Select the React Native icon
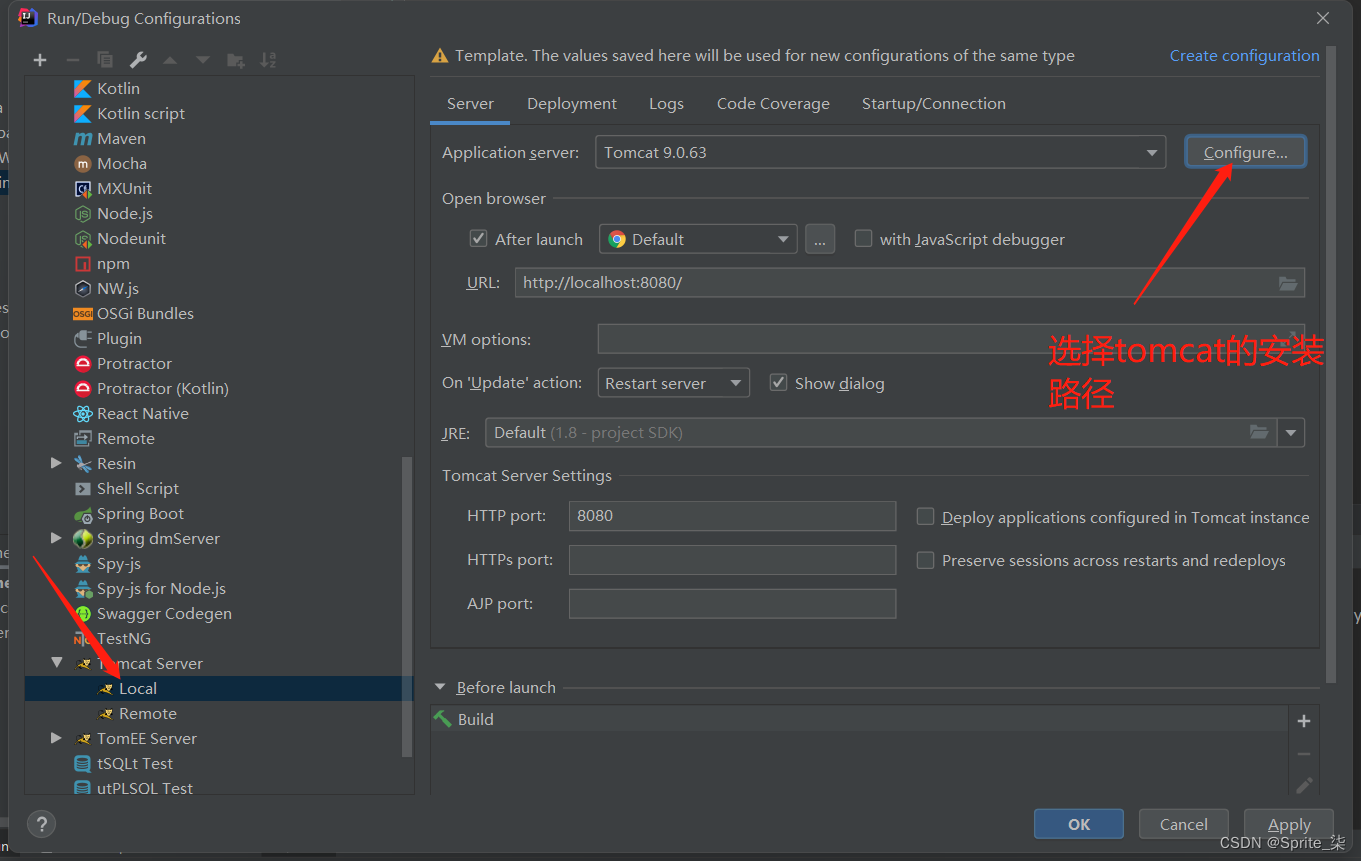This screenshot has width=1361, height=861. 83,414
